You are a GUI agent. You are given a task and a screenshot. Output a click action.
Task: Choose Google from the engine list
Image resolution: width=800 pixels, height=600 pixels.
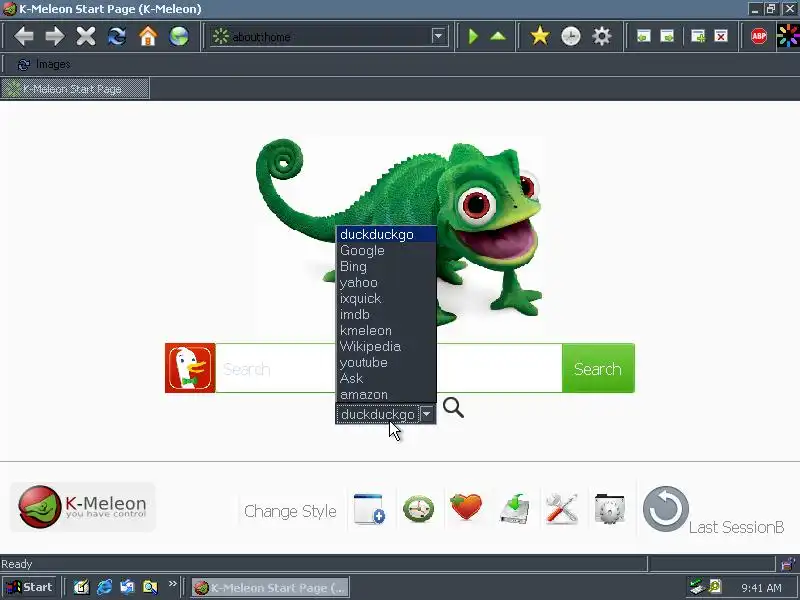click(x=386, y=251)
